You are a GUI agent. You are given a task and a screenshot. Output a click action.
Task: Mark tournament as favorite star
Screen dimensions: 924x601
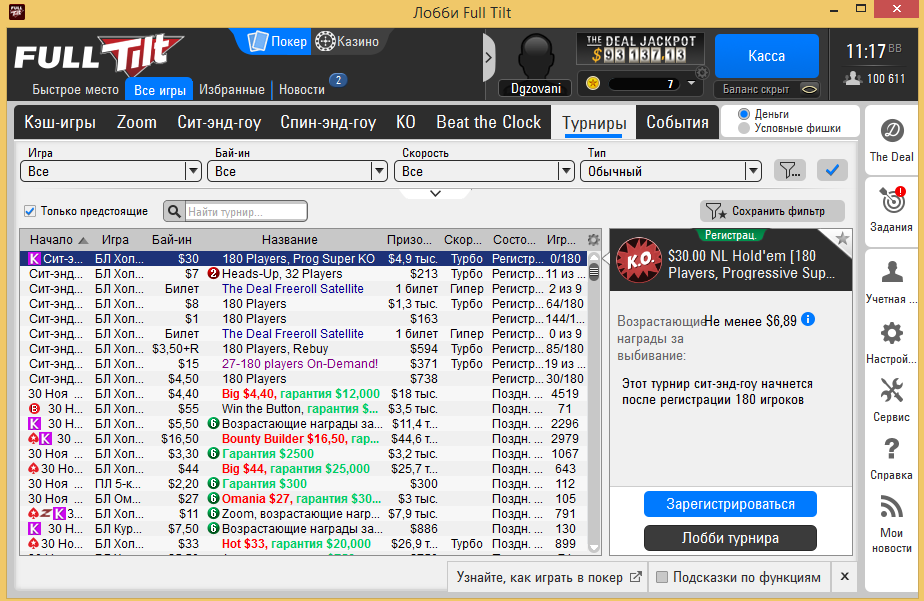(842, 239)
